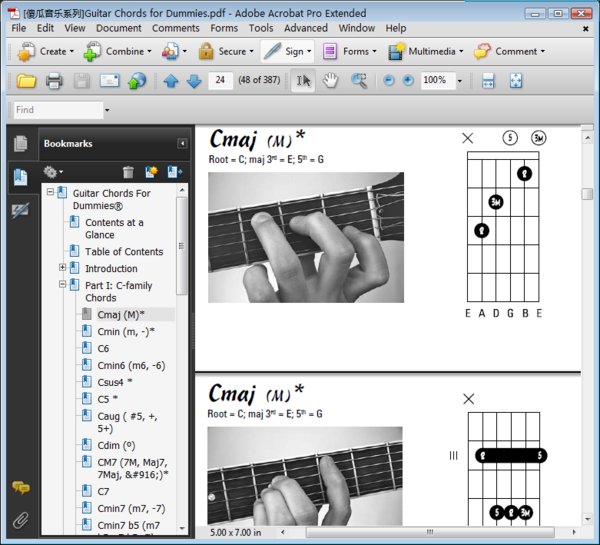Select the C7 bookmark
The height and width of the screenshot is (545, 600).
tap(103, 491)
